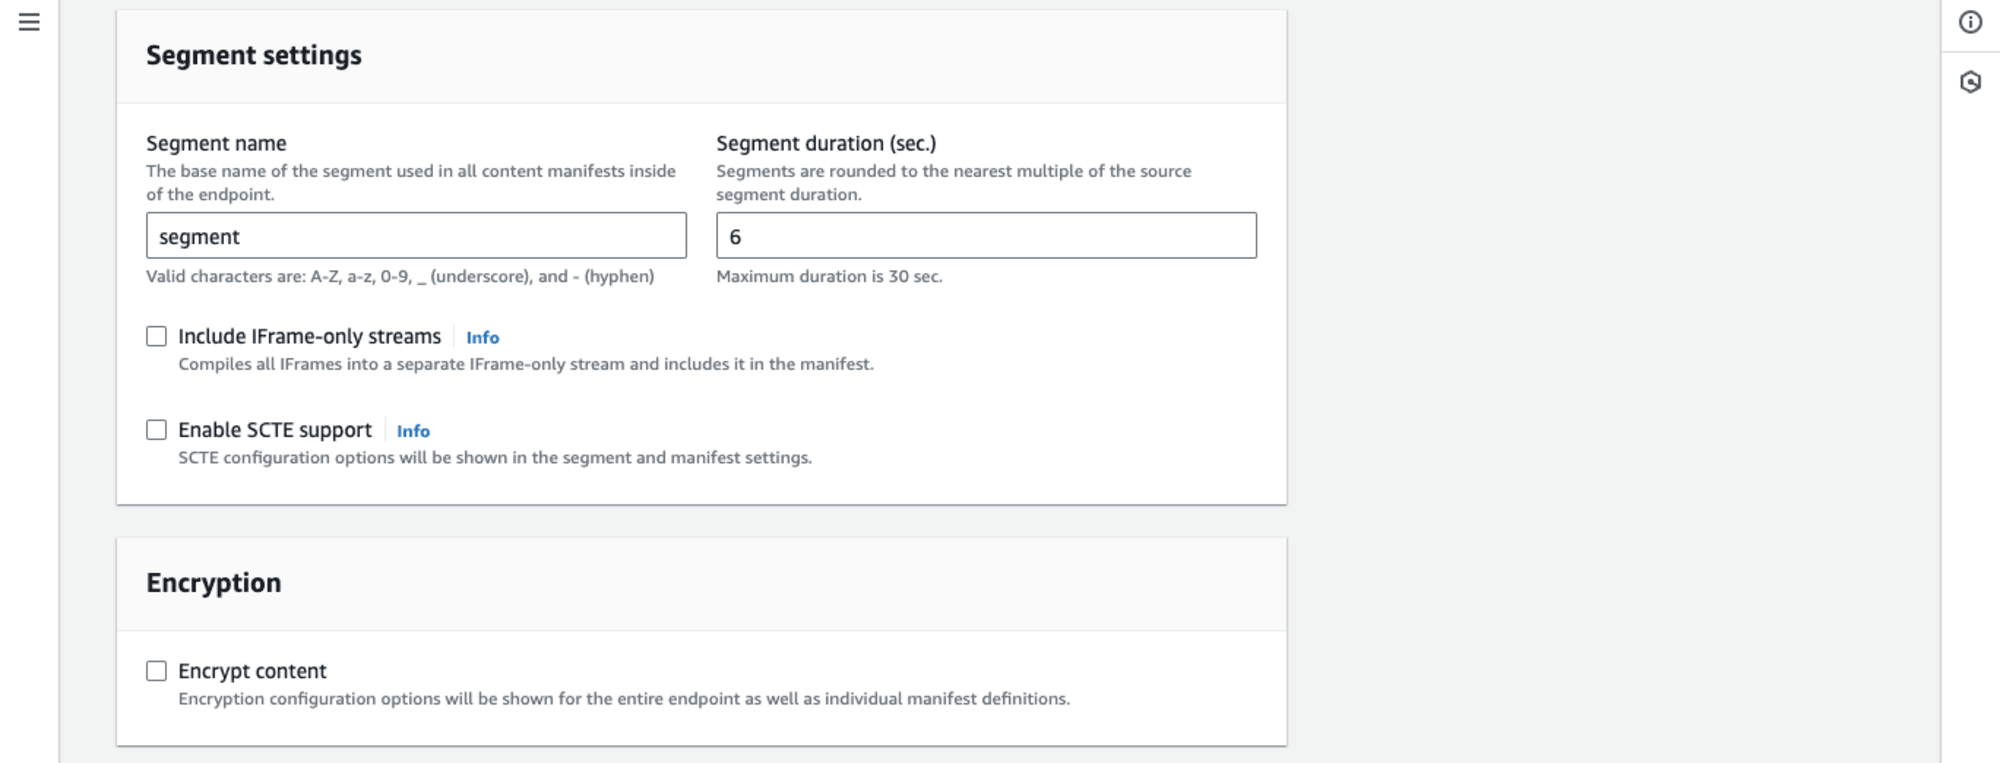
Task: Focus the Segment name input field
Action: (416, 236)
